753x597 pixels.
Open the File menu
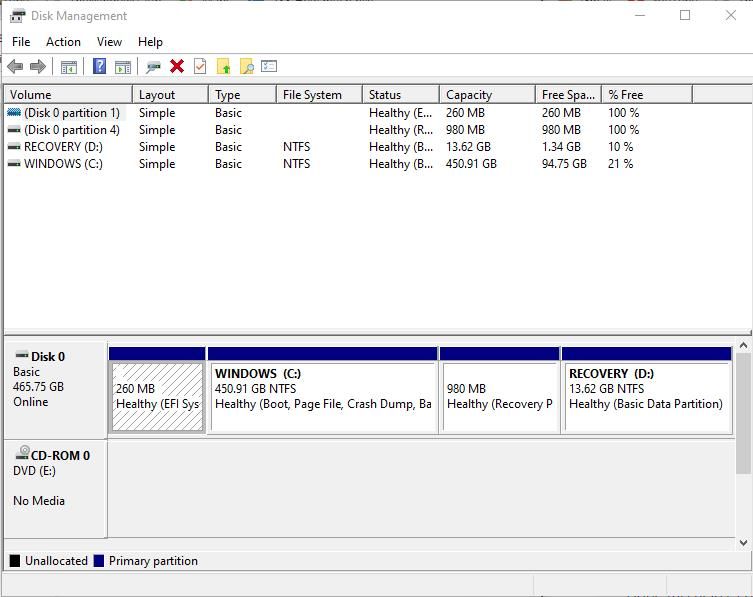click(x=21, y=42)
